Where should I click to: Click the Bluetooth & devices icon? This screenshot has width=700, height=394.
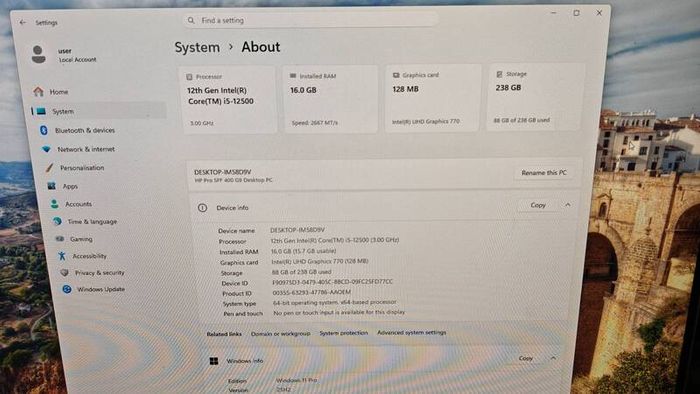(44, 130)
